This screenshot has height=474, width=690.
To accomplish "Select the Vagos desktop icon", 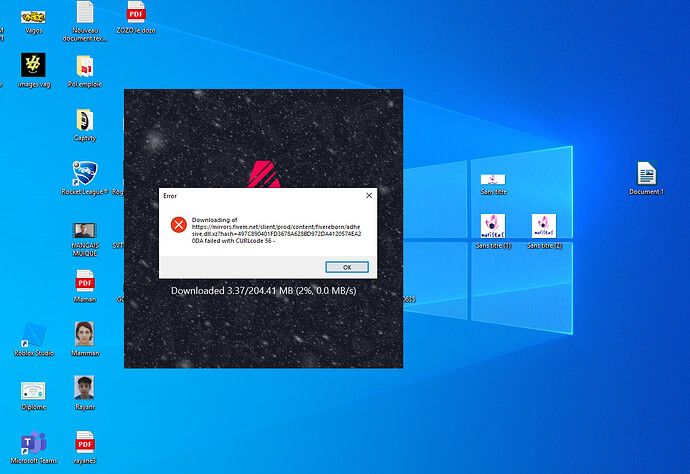I will point(33,17).
